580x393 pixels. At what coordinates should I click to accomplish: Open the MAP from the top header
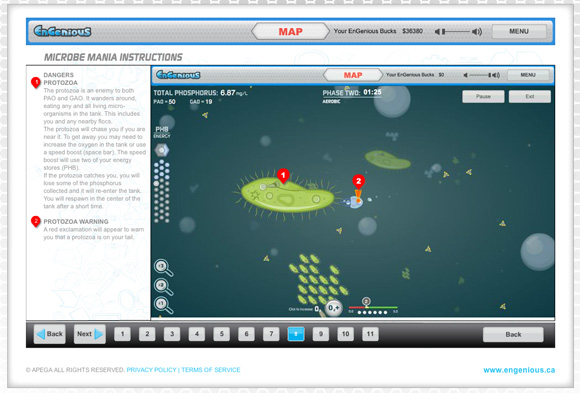pyautogui.click(x=290, y=31)
